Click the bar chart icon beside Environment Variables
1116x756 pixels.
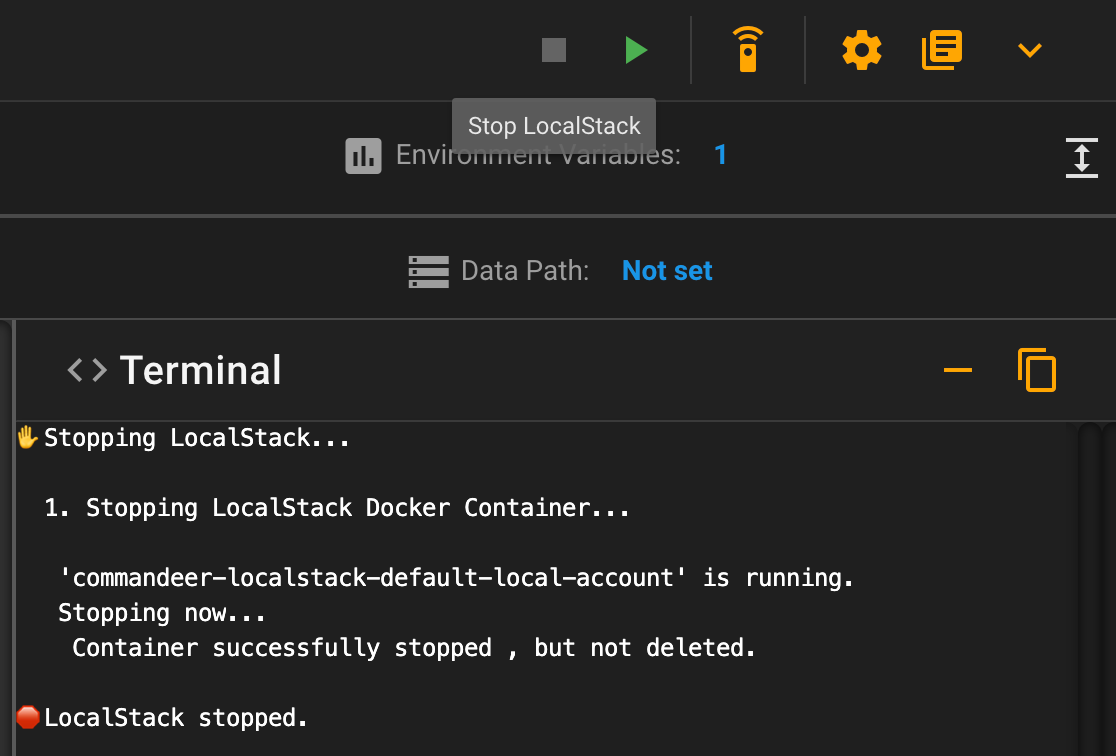[363, 156]
